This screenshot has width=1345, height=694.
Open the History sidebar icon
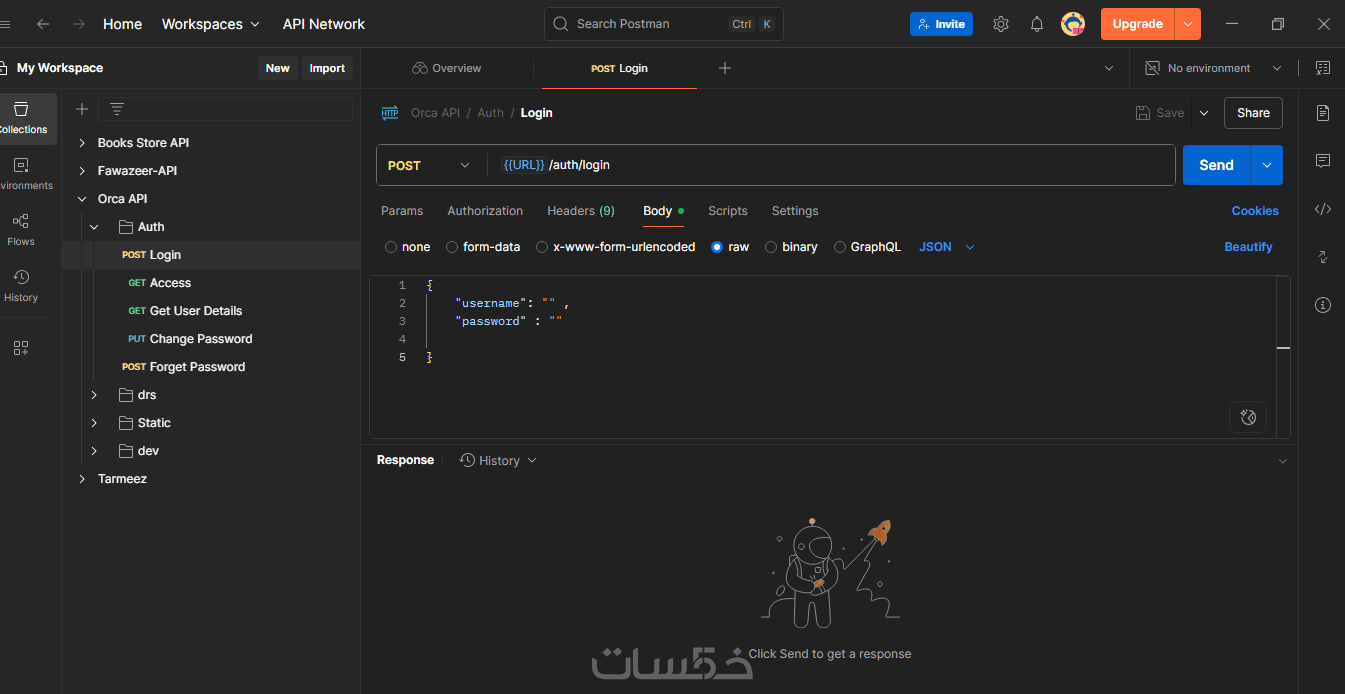pyautogui.click(x=21, y=286)
